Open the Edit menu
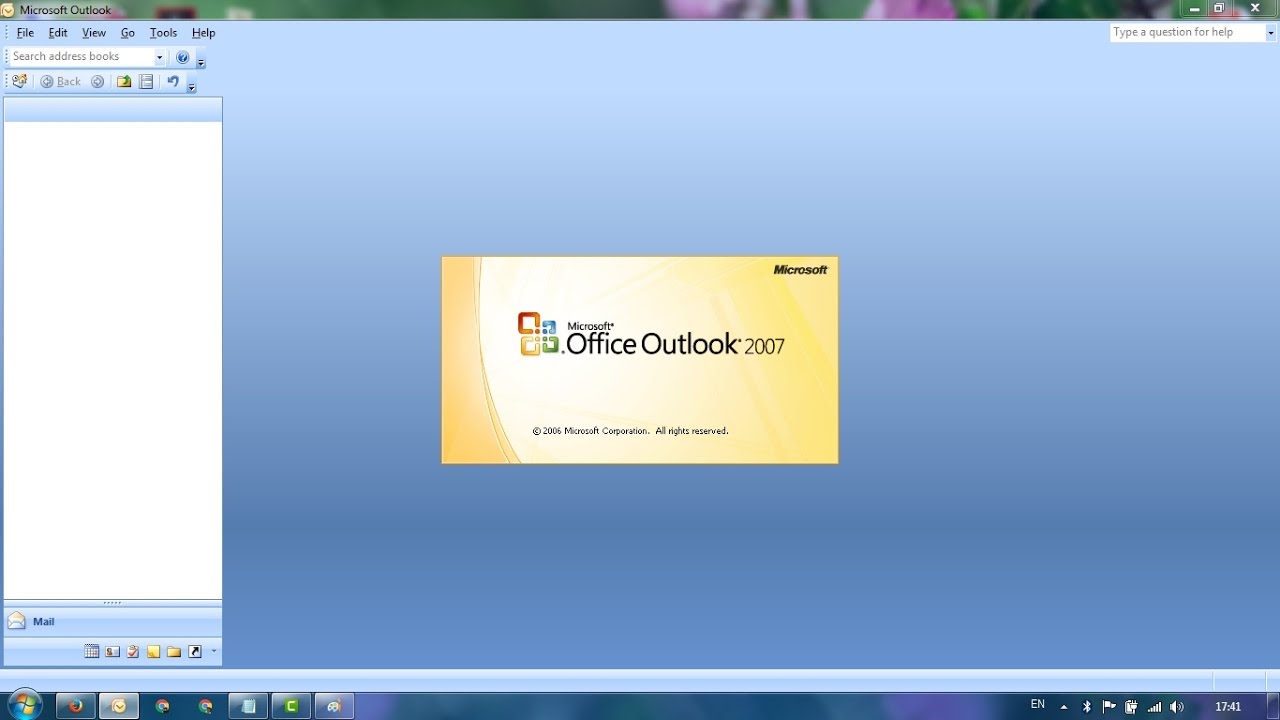 58,33
